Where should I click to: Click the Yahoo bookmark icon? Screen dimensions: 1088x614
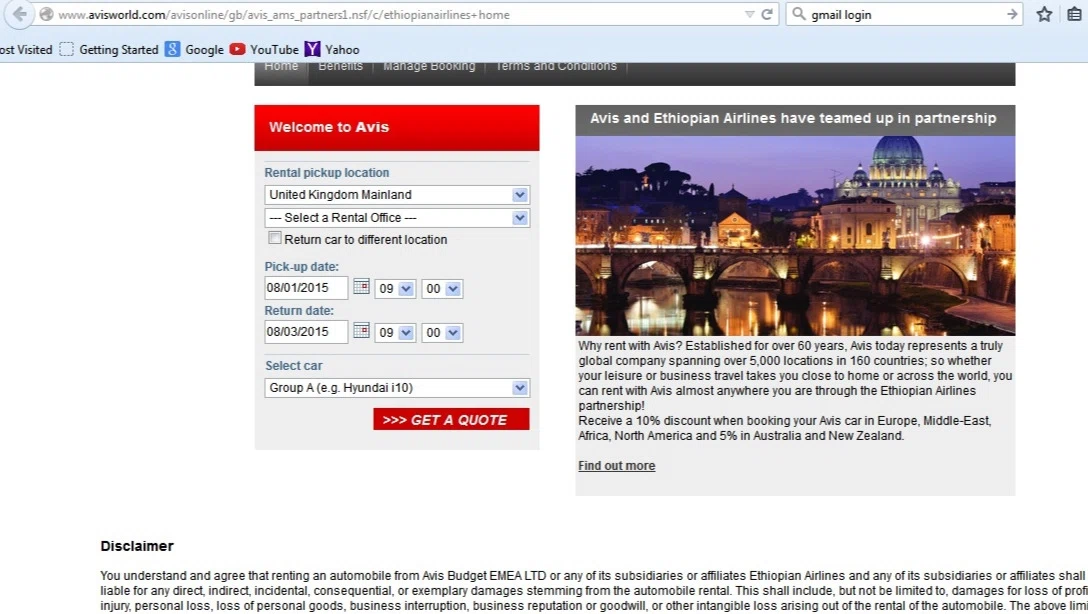312,49
